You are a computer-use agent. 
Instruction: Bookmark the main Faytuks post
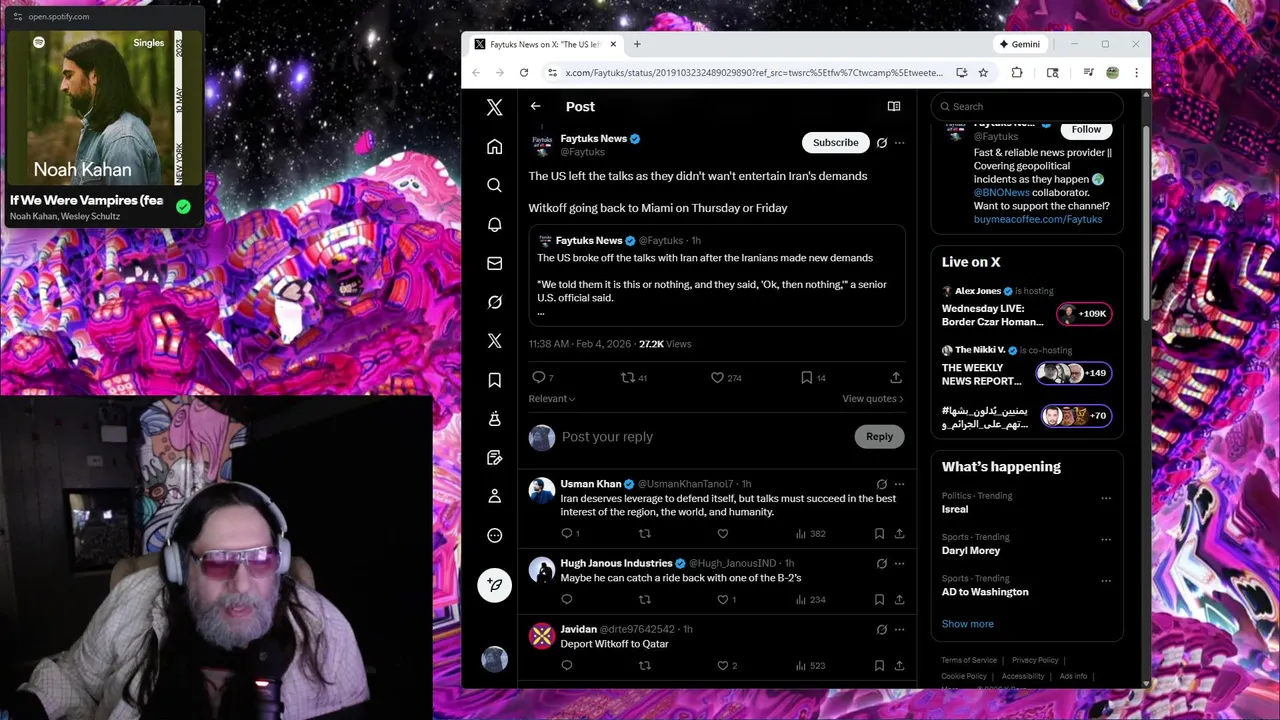806,377
